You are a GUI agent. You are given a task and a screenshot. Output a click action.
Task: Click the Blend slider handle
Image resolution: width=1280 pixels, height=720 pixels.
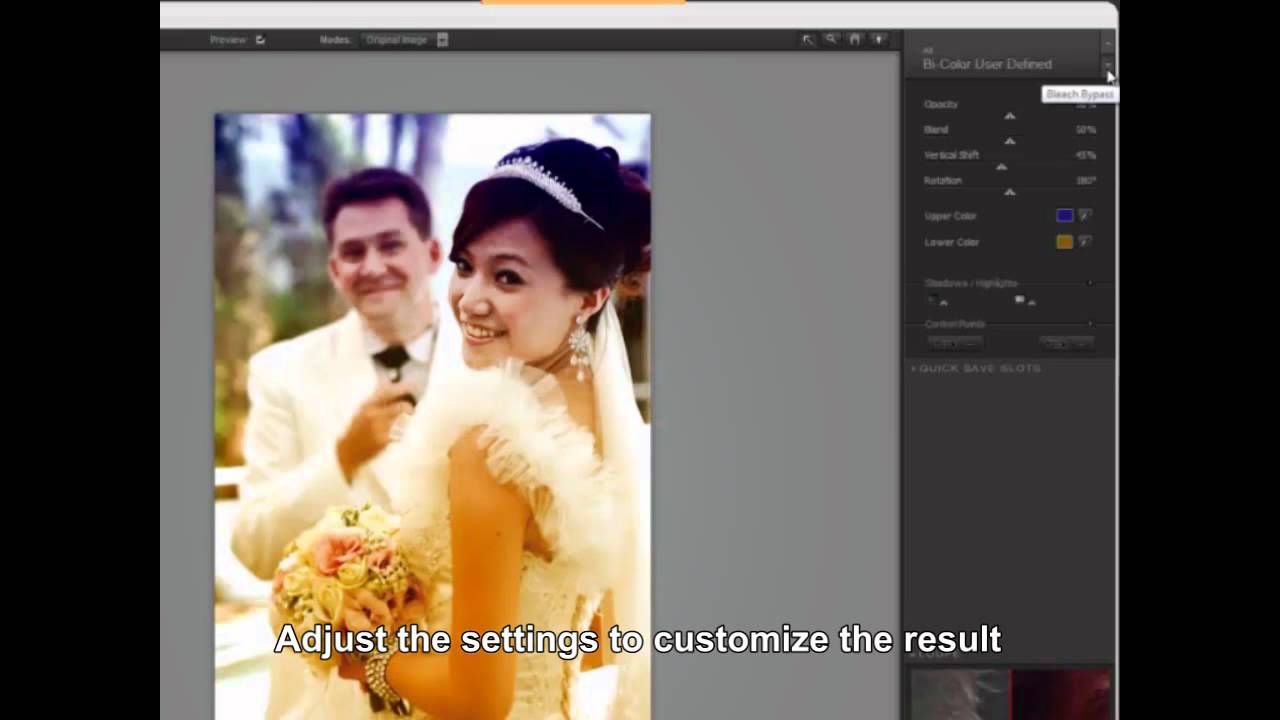(x=1010, y=141)
